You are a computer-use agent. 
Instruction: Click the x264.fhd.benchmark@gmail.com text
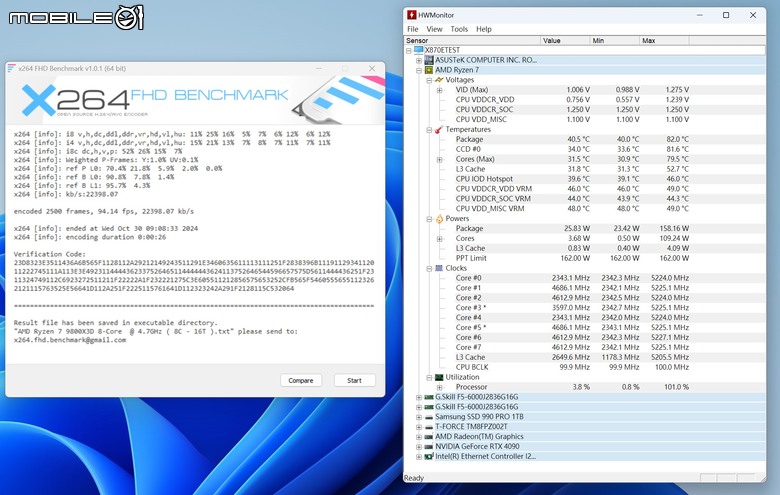tap(70, 340)
